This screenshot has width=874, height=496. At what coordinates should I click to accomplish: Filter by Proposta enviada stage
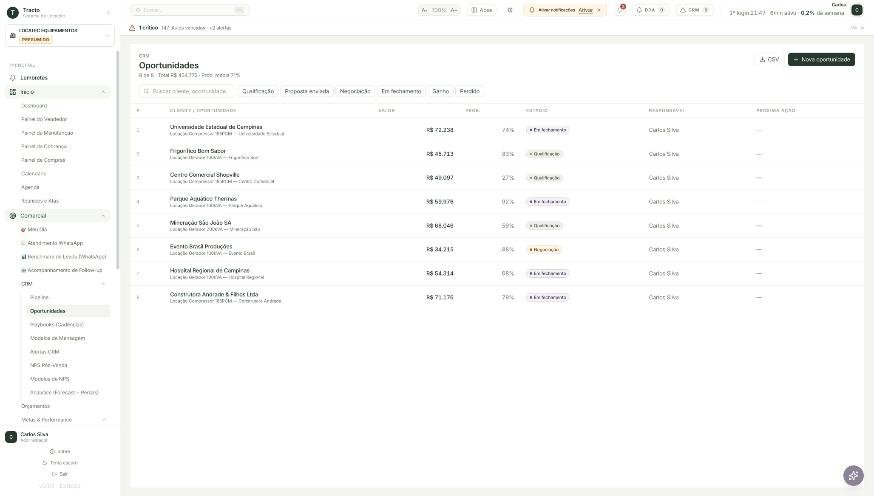click(307, 91)
